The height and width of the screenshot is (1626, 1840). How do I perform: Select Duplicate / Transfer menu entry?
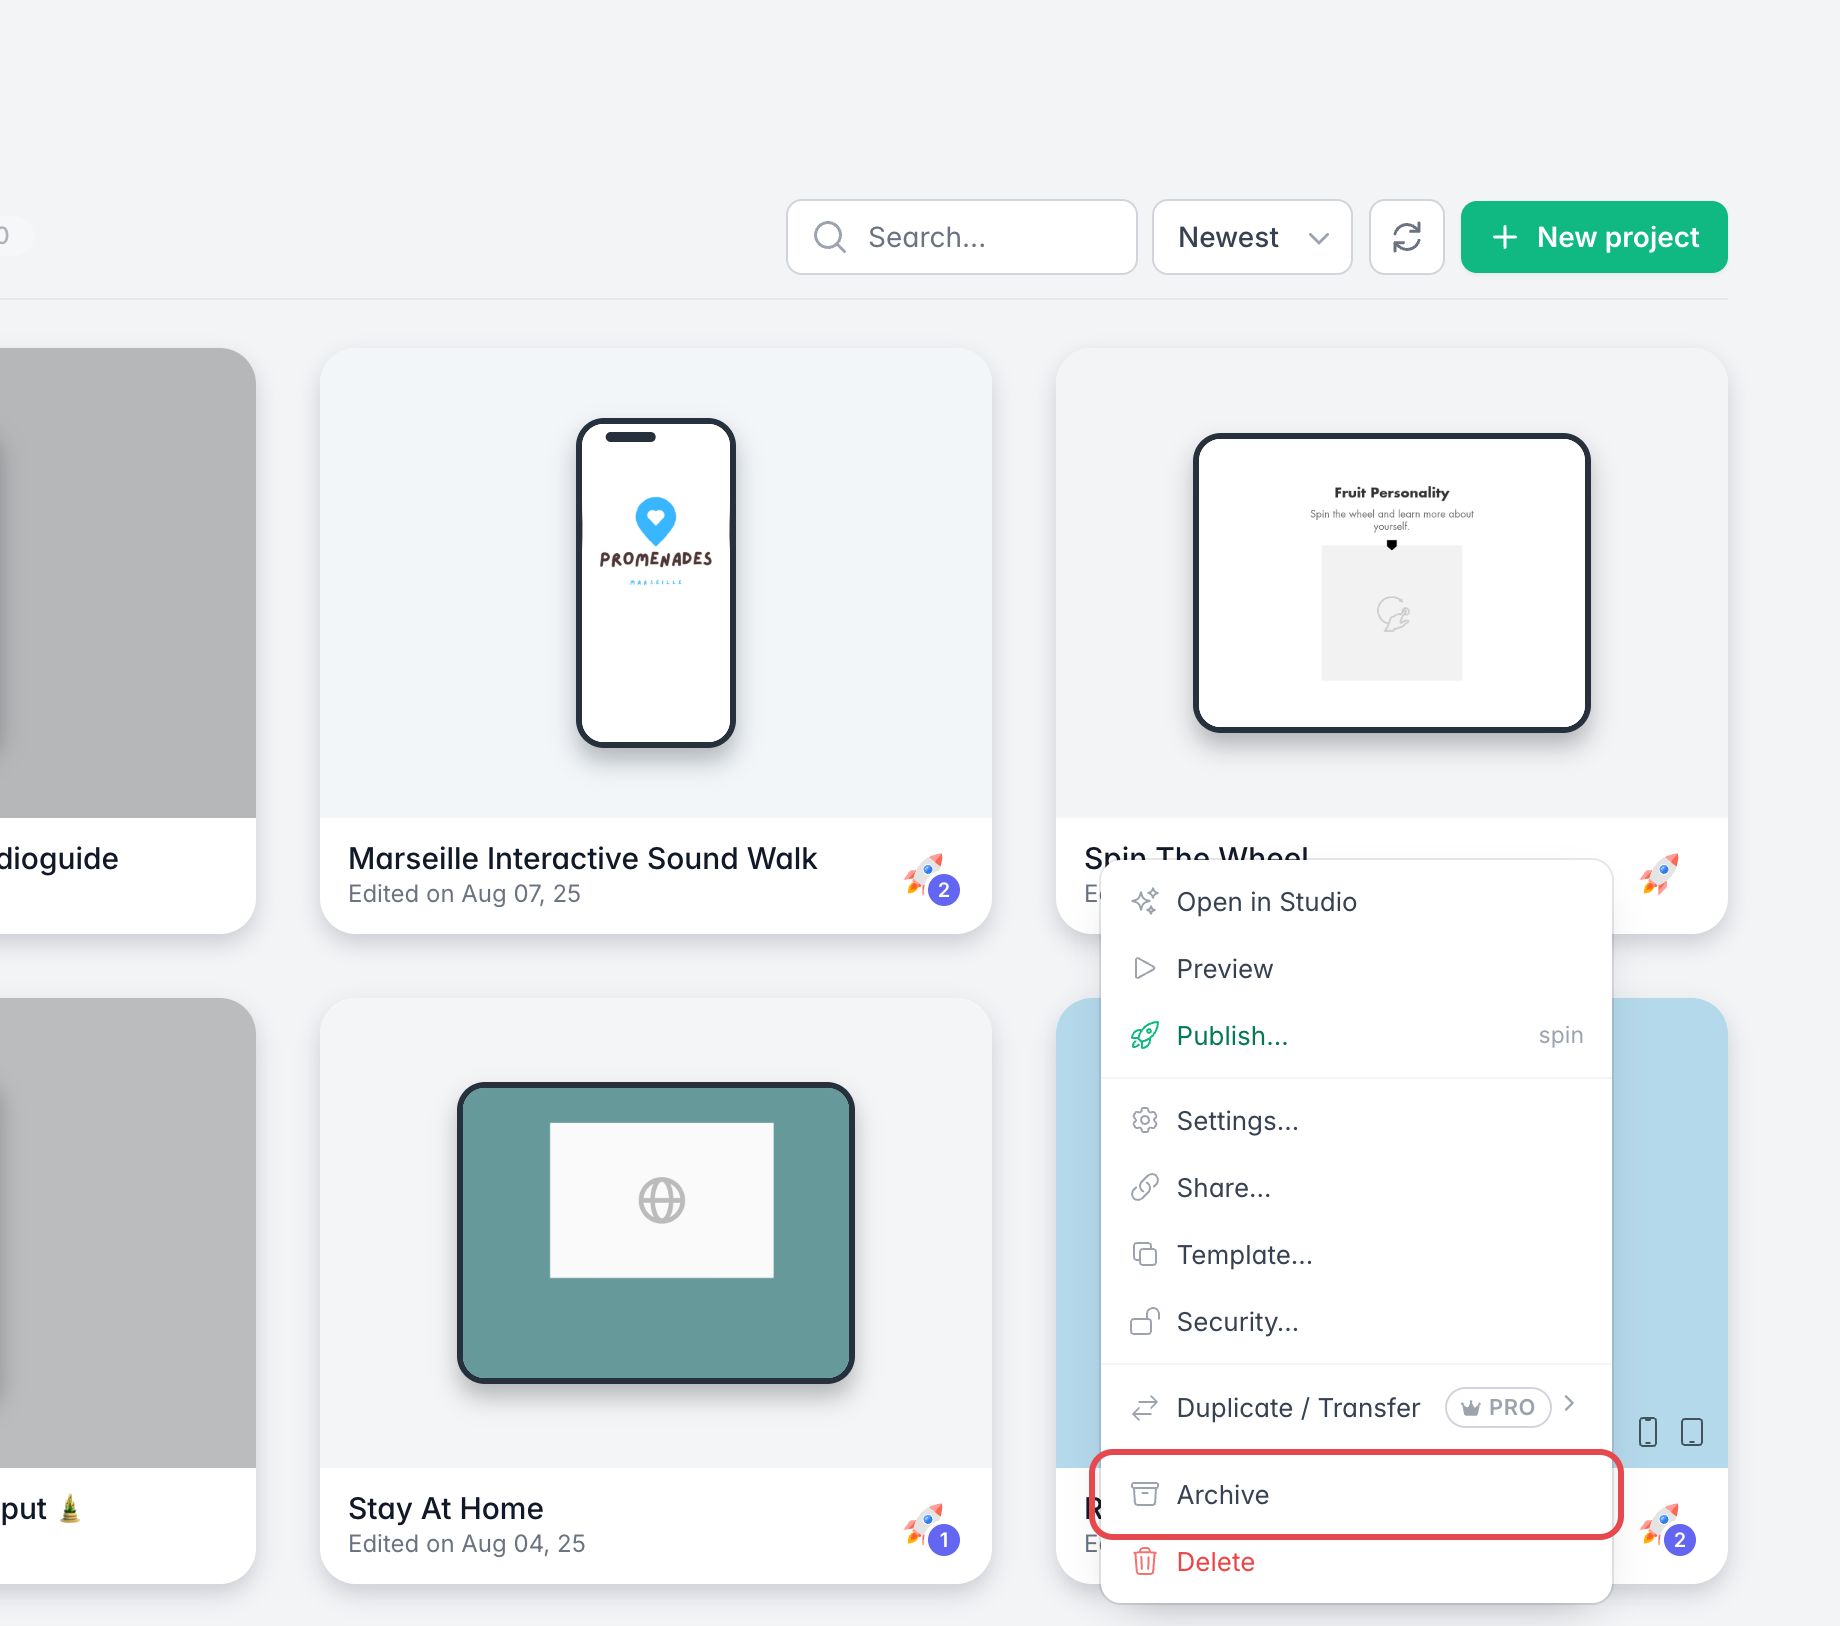(1356, 1407)
